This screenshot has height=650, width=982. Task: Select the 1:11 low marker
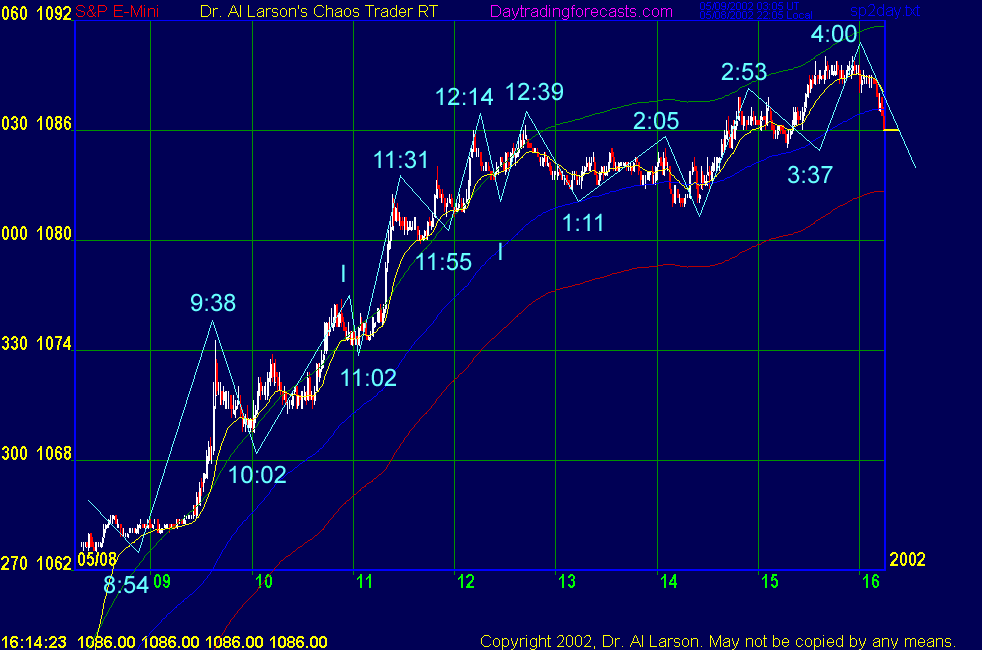[x=582, y=223]
